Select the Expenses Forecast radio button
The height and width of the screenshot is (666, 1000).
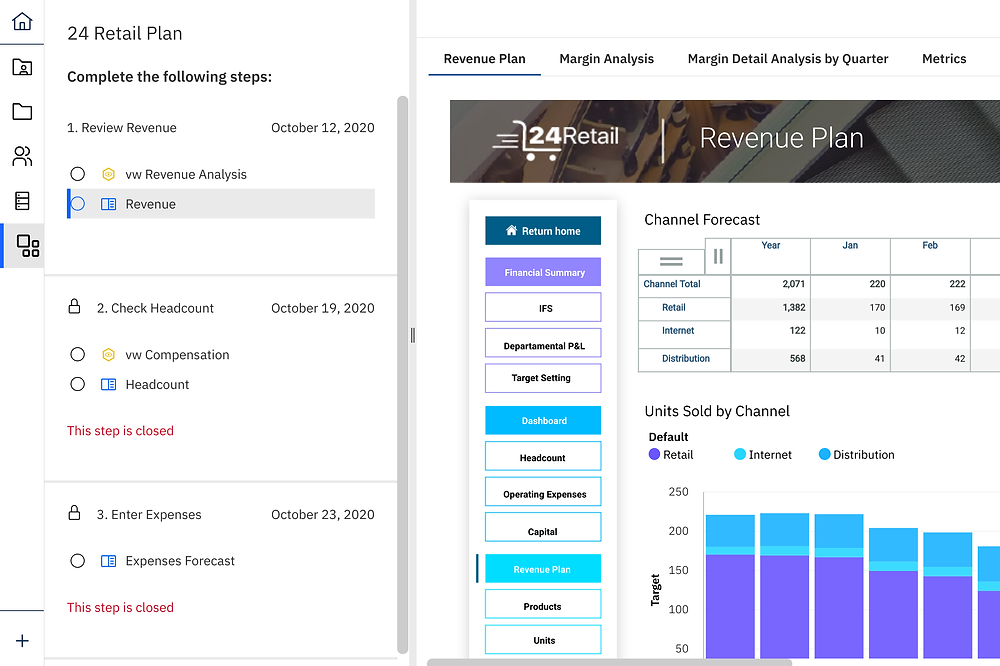click(x=78, y=561)
